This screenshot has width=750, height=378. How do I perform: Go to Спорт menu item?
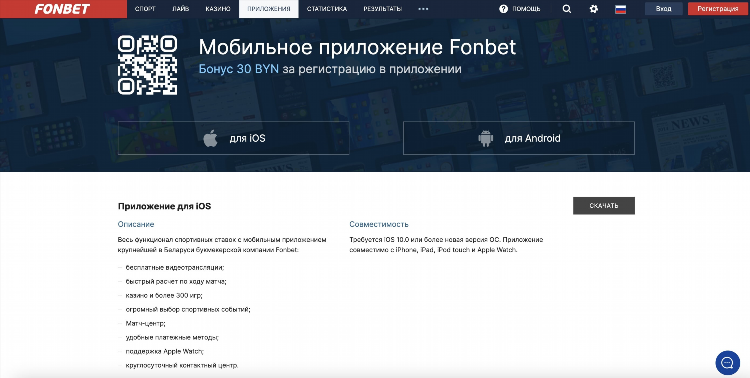[x=145, y=9]
